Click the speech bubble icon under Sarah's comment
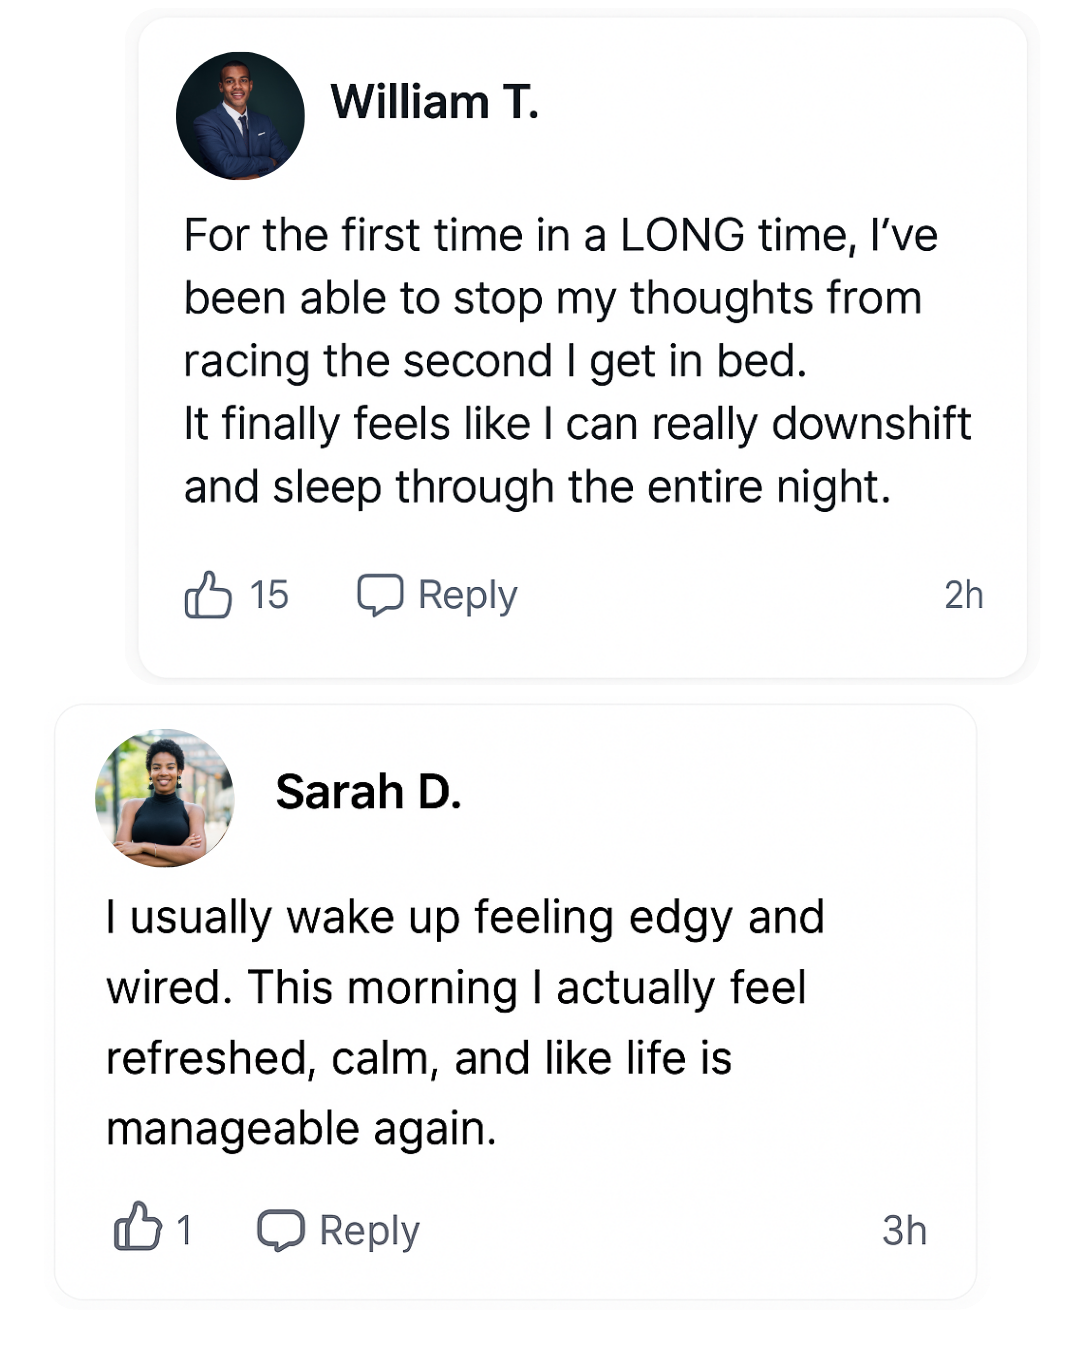This screenshot has height=1350, width=1080. 281,1230
